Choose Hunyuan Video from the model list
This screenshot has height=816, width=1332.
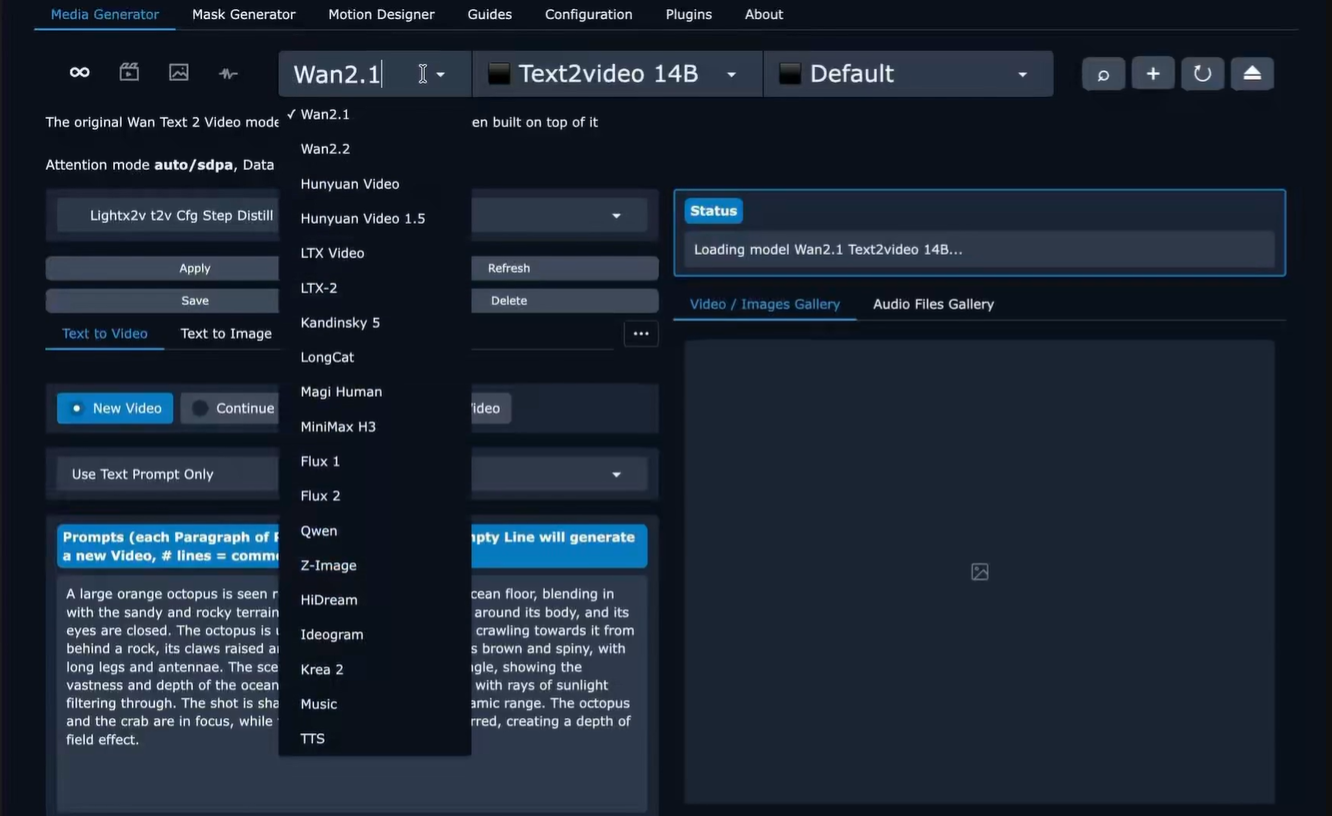[x=374, y=184]
